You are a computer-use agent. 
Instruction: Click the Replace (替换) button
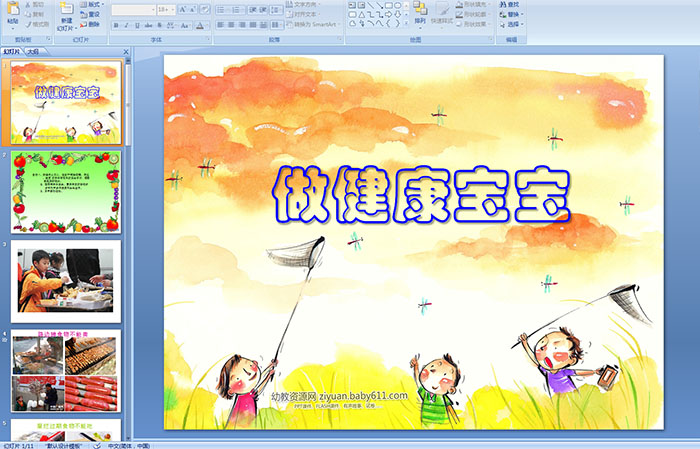[512, 14]
